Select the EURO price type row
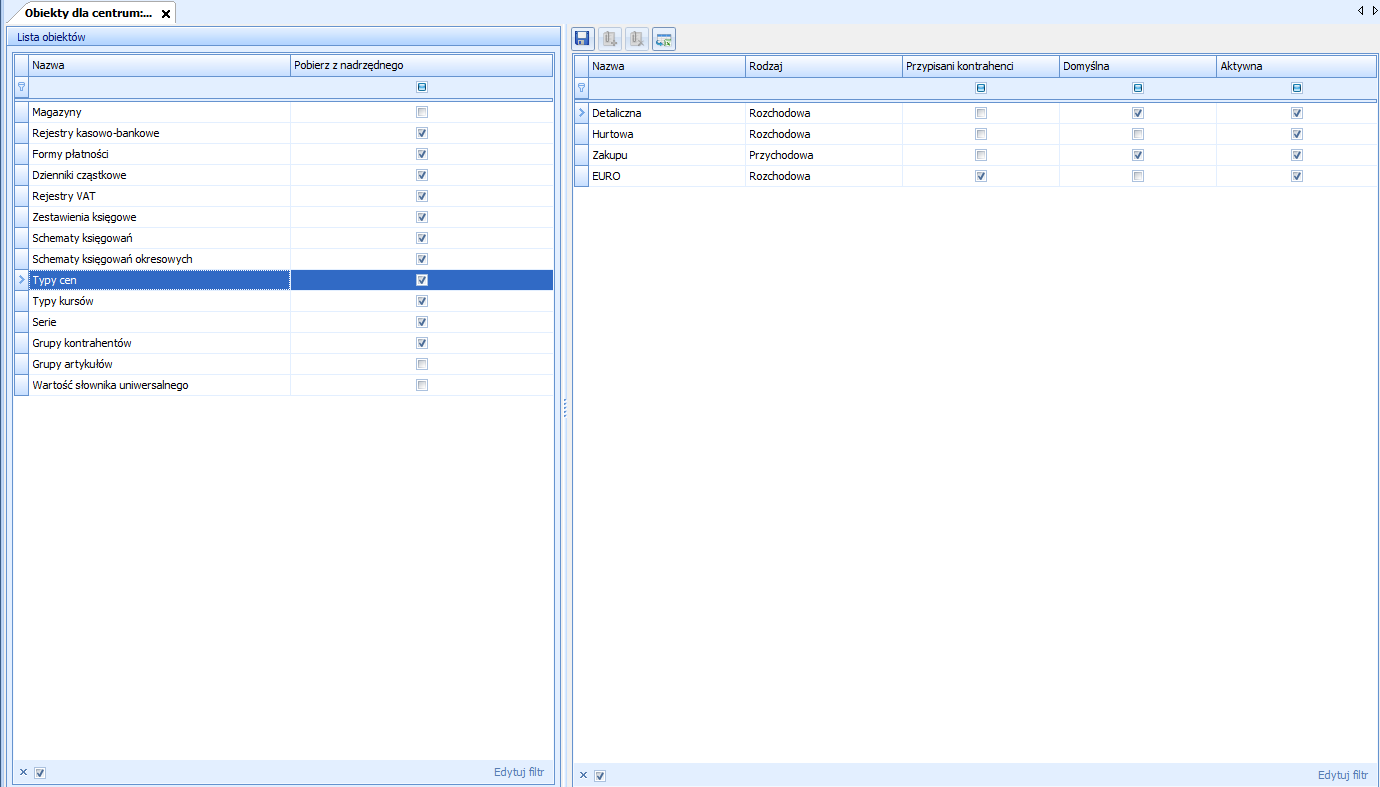This screenshot has height=787, width=1380. pyautogui.click(x=975, y=176)
